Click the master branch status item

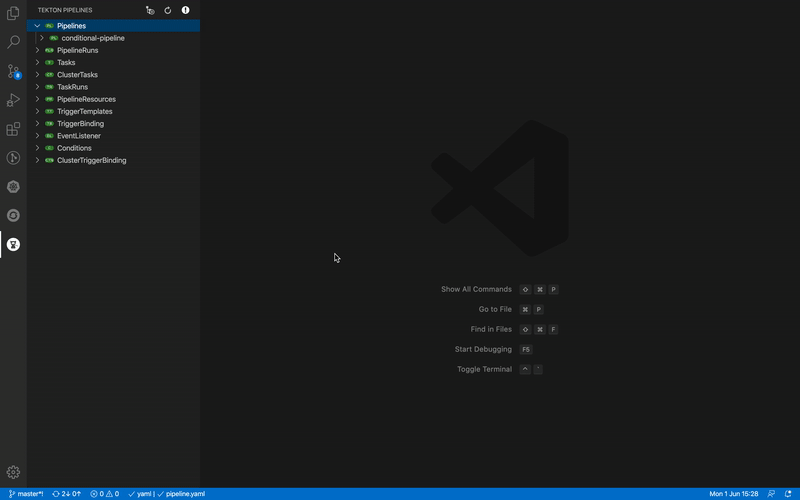tap(26, 494)
